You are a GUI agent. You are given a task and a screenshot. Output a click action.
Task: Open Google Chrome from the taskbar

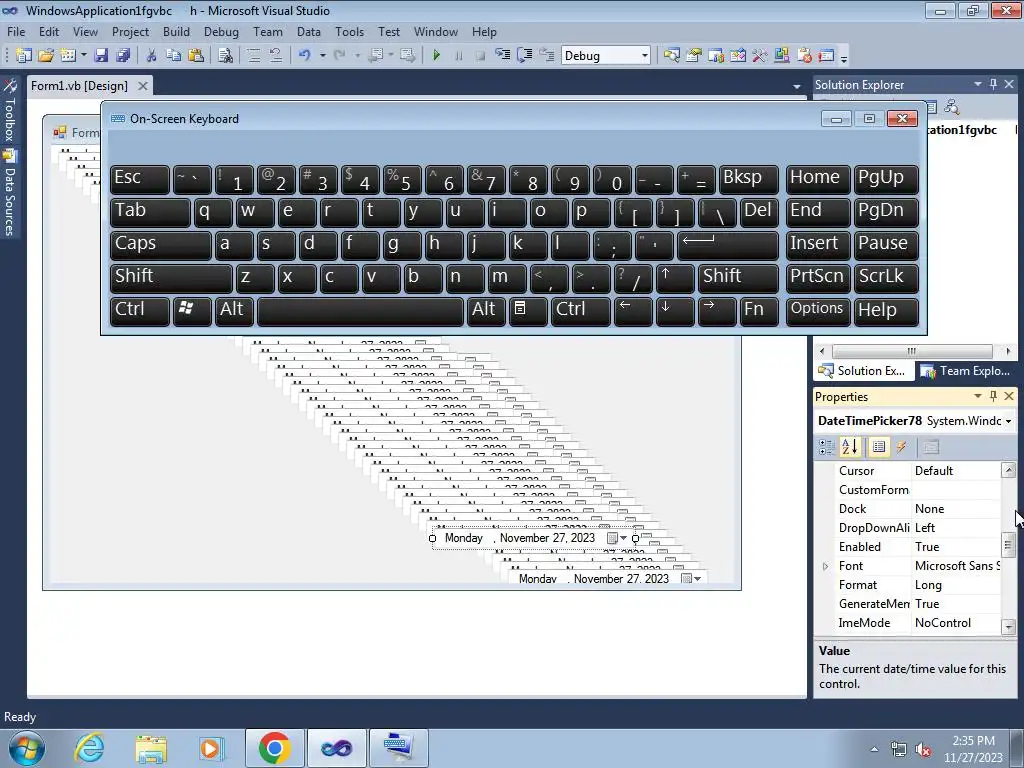click(x=274, y=748)
